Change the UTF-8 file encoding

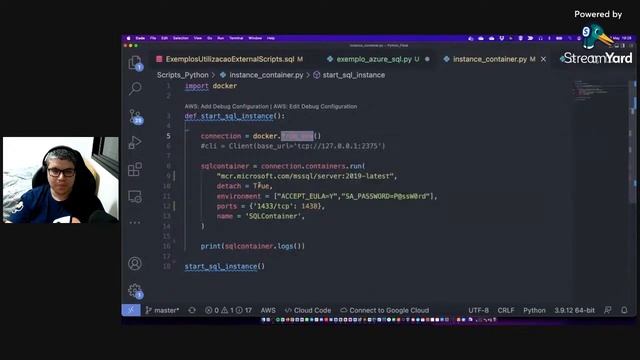[478, 310]
